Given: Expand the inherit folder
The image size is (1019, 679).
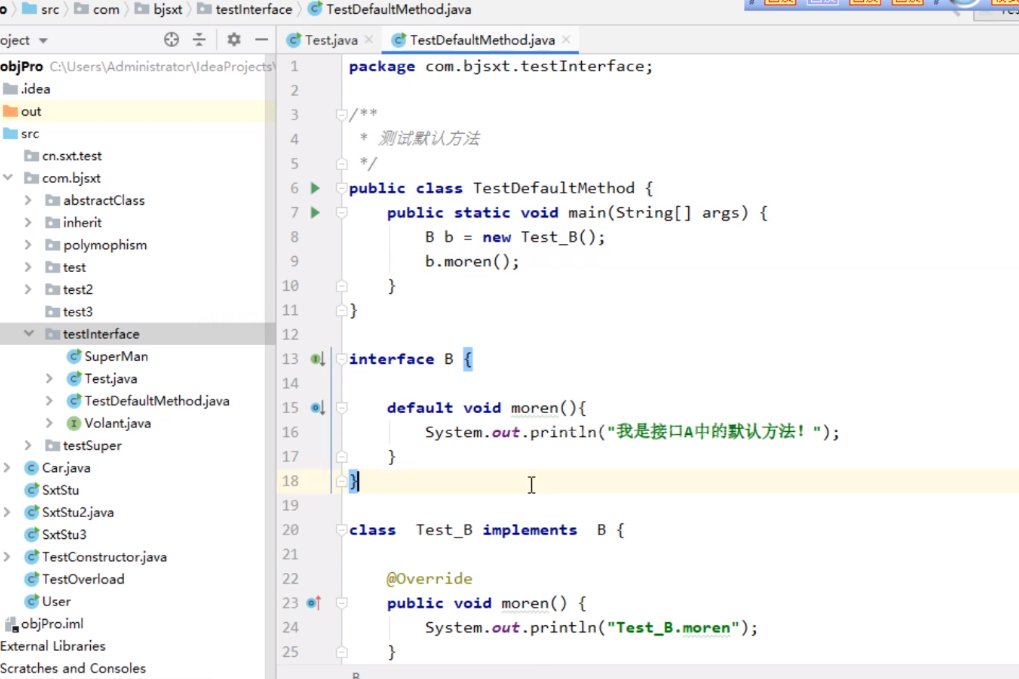Looking at the screenshot, I should (28, 222).
